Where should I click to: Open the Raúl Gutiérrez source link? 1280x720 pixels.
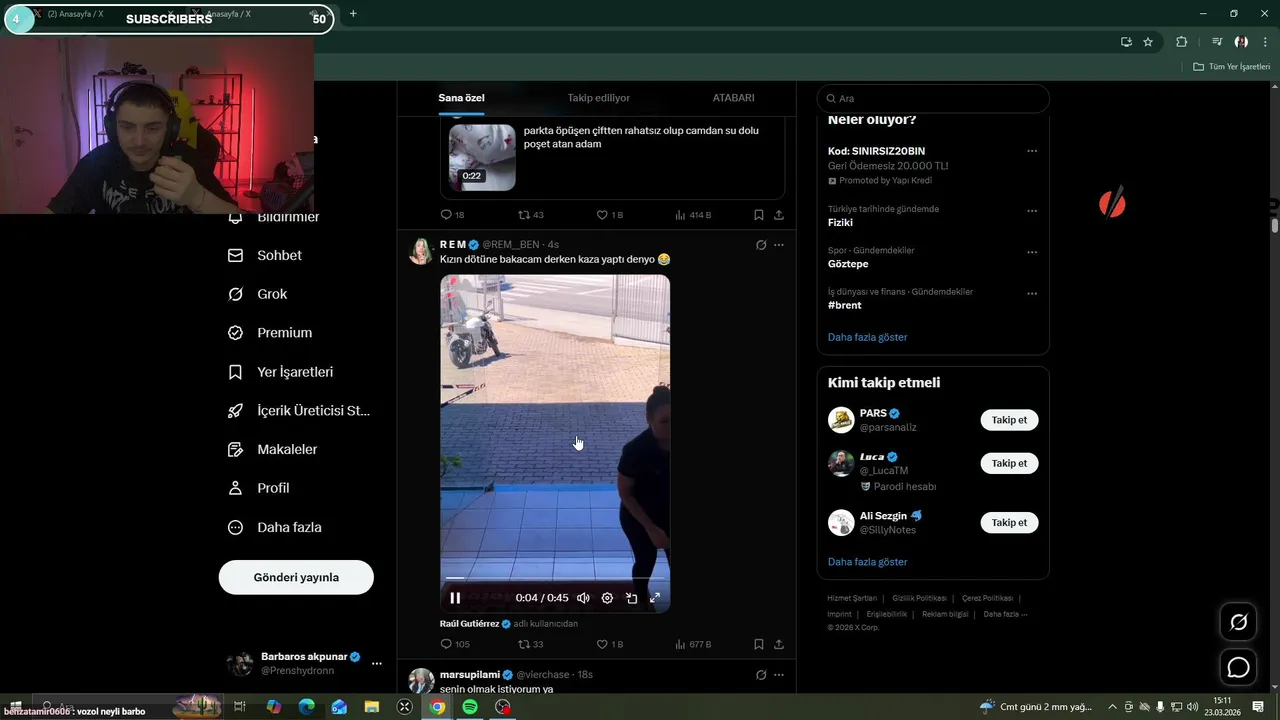[469, 624]
